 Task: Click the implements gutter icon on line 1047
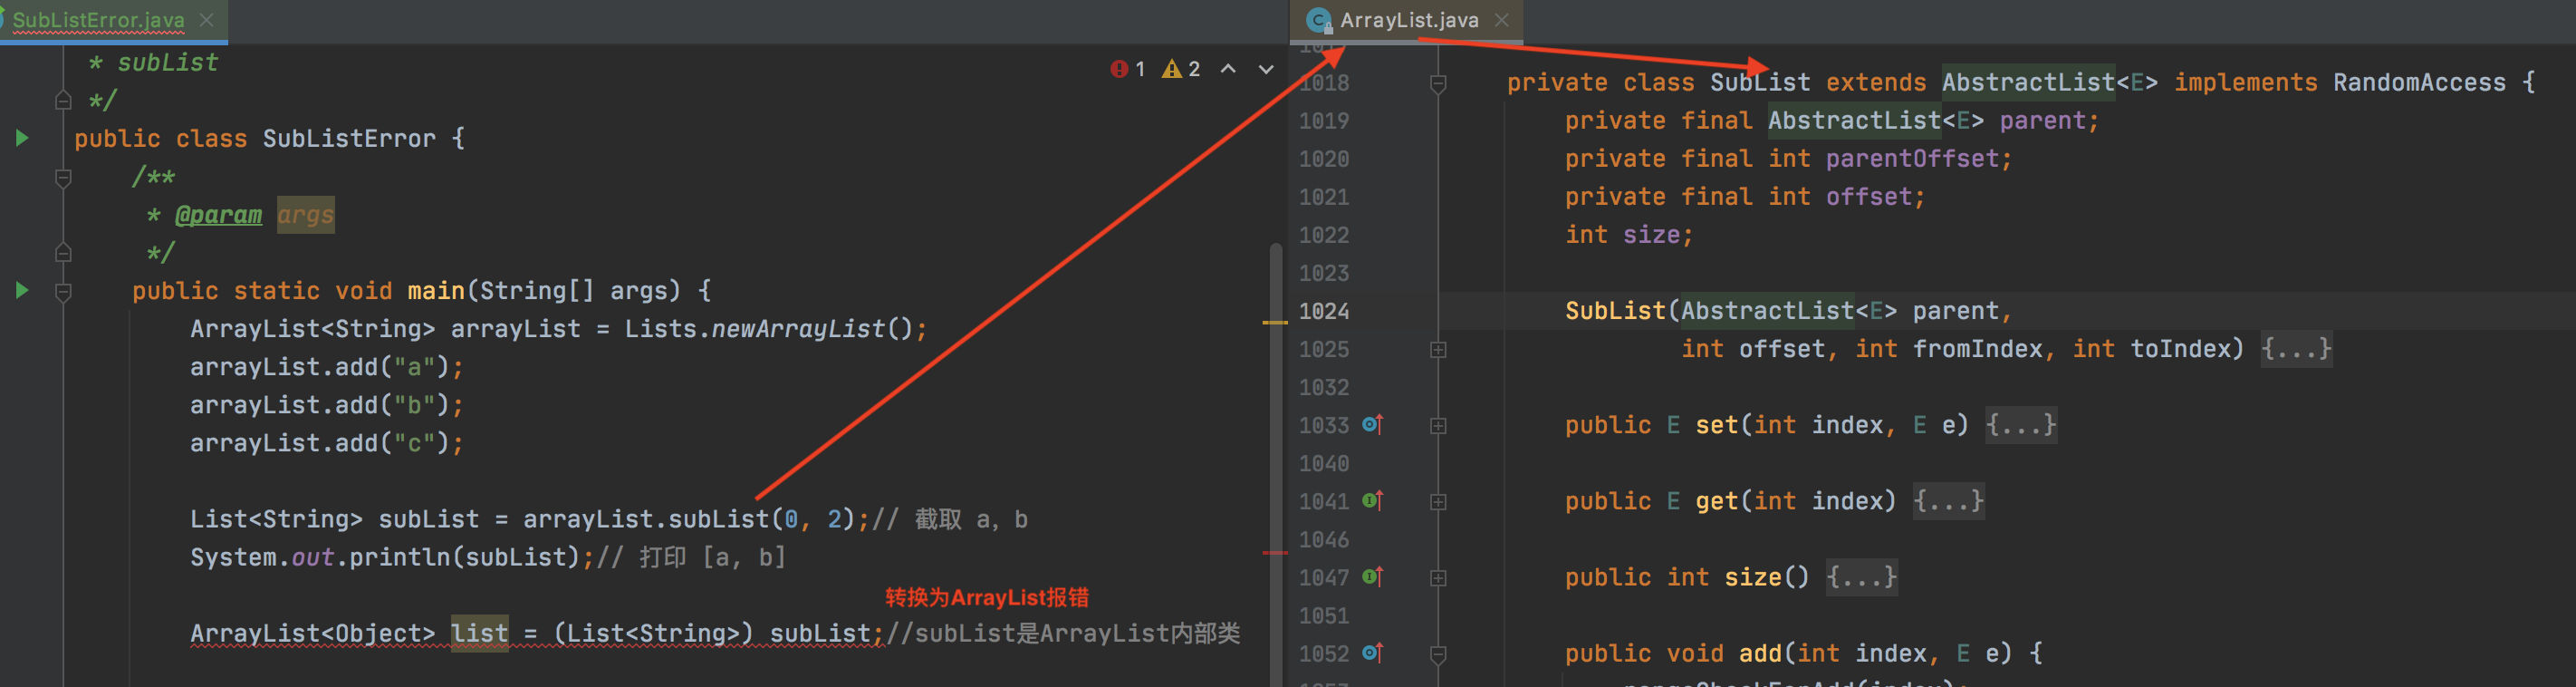click(1373, 576)
